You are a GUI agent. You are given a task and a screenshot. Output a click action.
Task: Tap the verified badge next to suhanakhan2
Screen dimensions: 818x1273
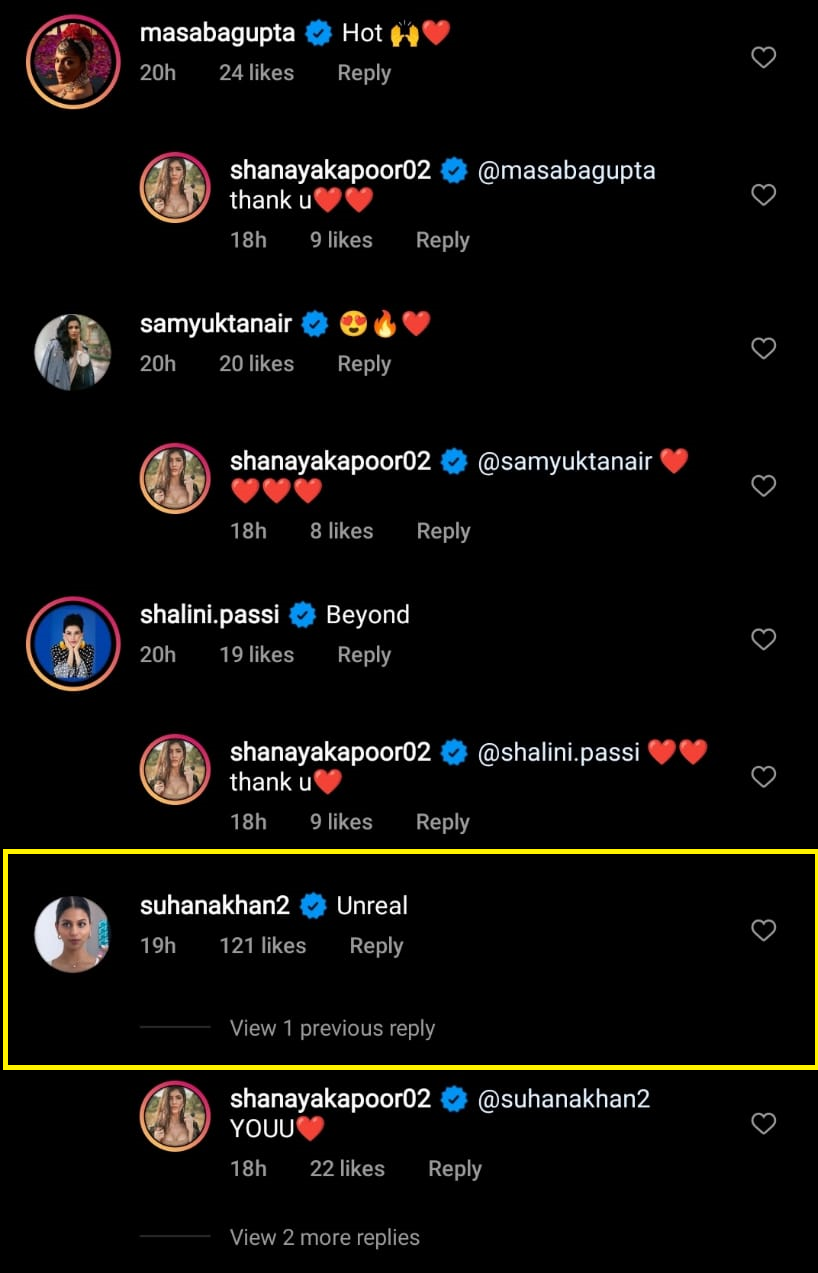pyautogui.click(x=313, y=905)
